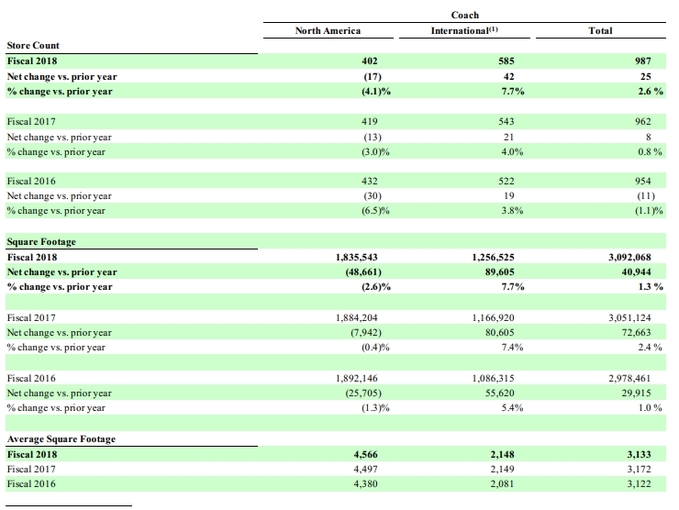Select square footage 1,884,204

click(356, 318)
